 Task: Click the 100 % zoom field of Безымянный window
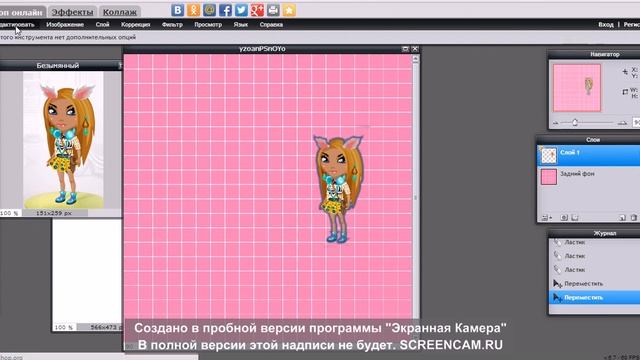click(10, 213)
